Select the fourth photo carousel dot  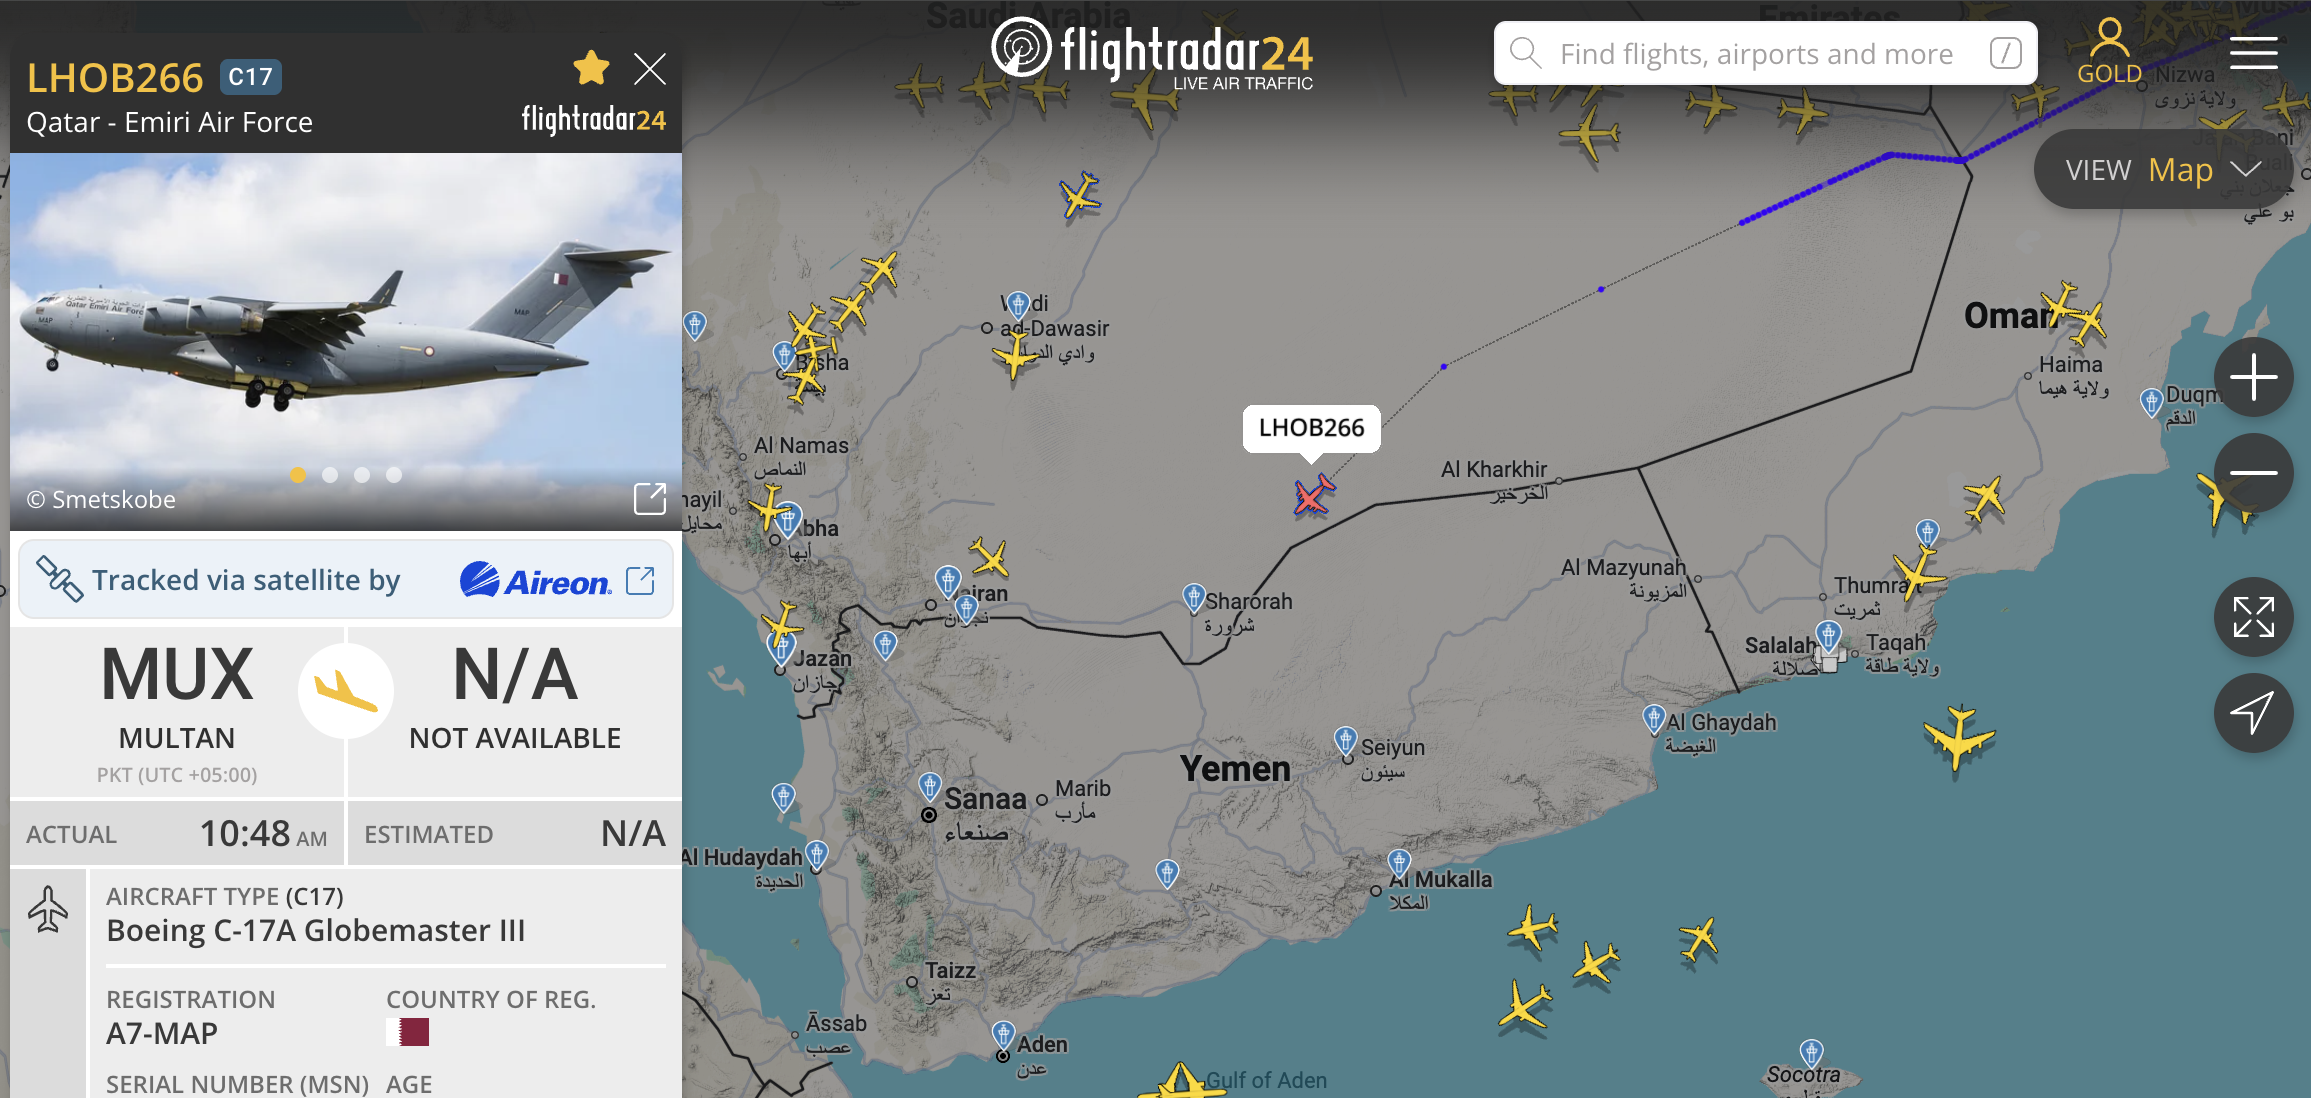(x=394, y=475)
